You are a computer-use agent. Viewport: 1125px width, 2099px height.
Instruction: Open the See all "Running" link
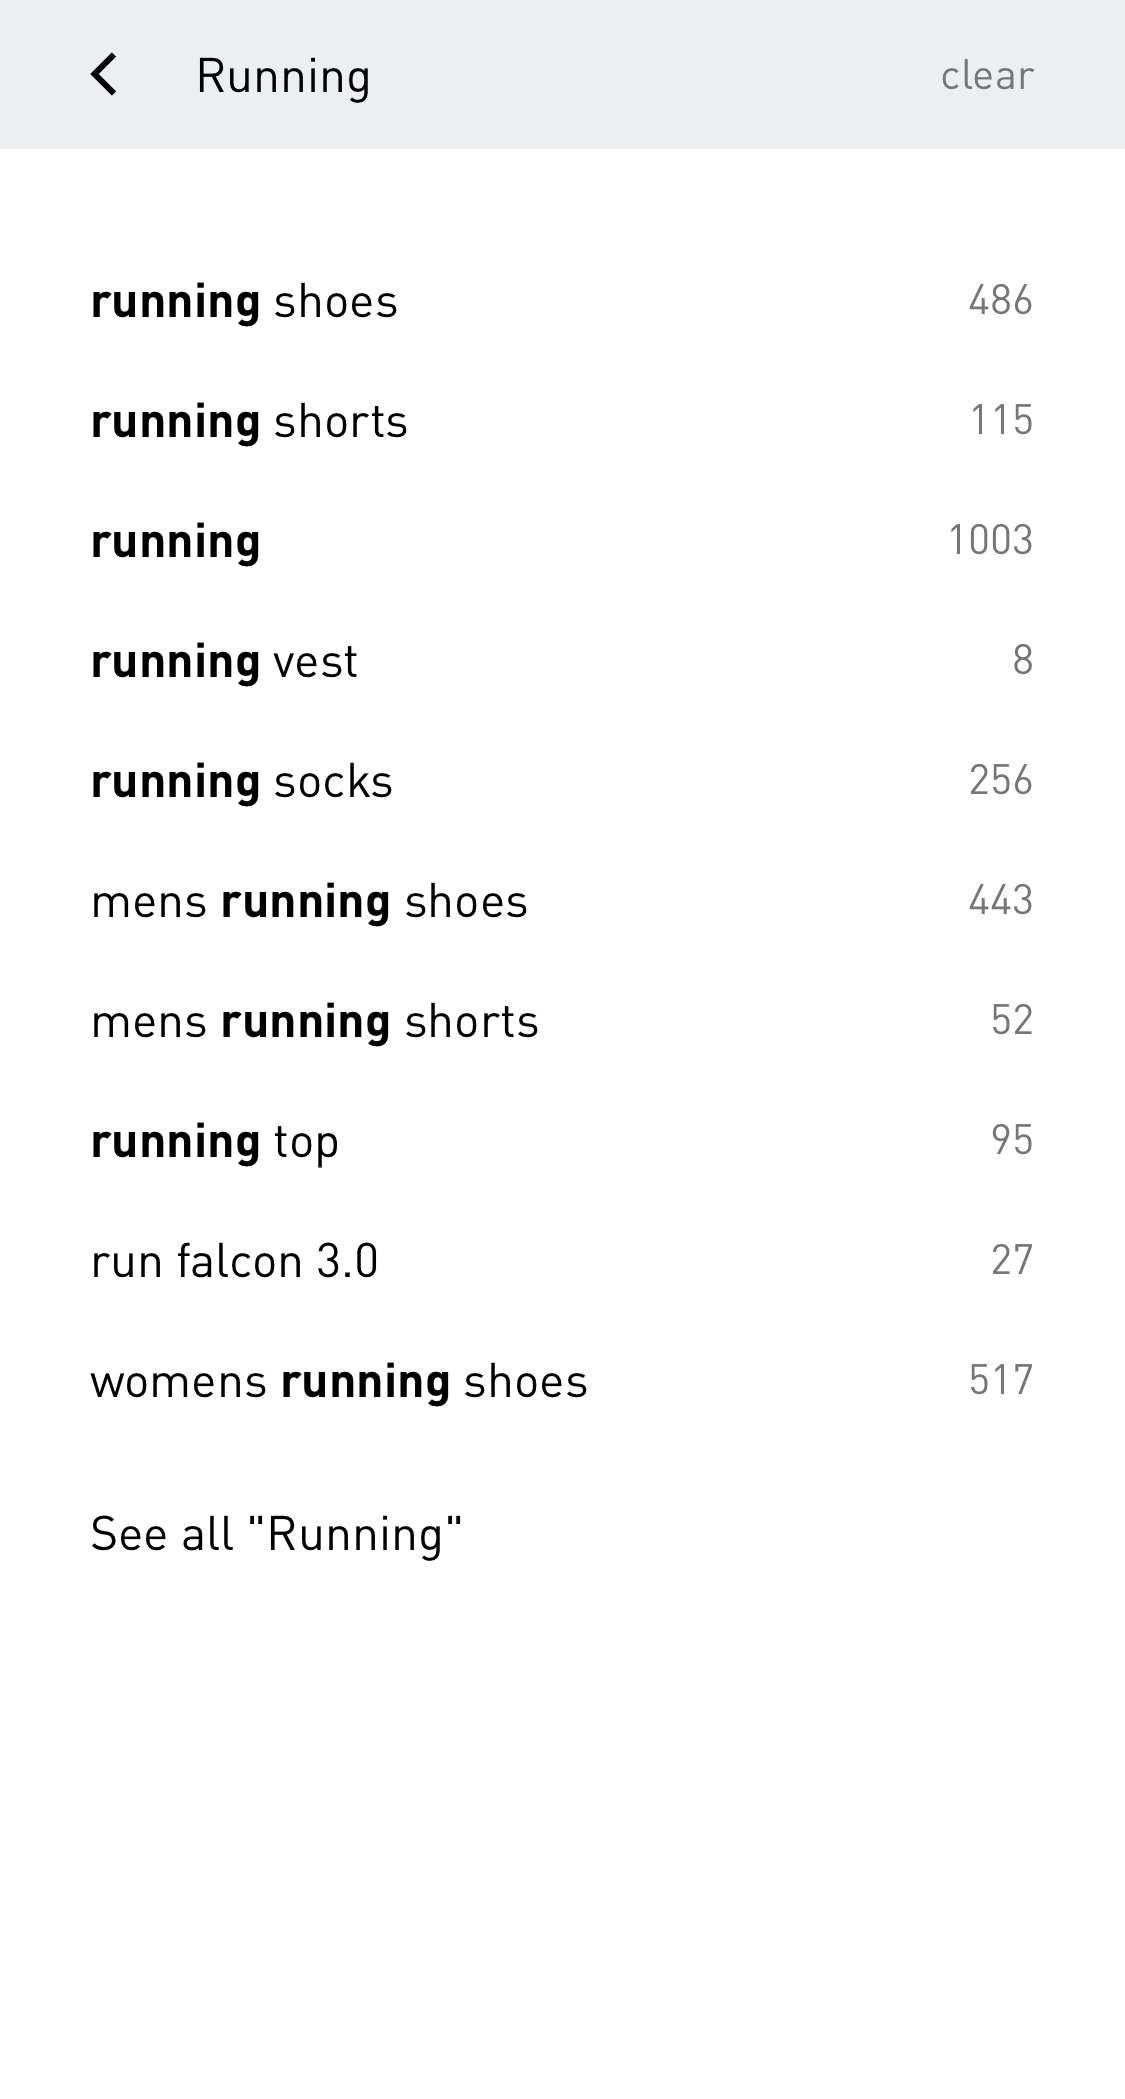click(x=276, y=1534)
